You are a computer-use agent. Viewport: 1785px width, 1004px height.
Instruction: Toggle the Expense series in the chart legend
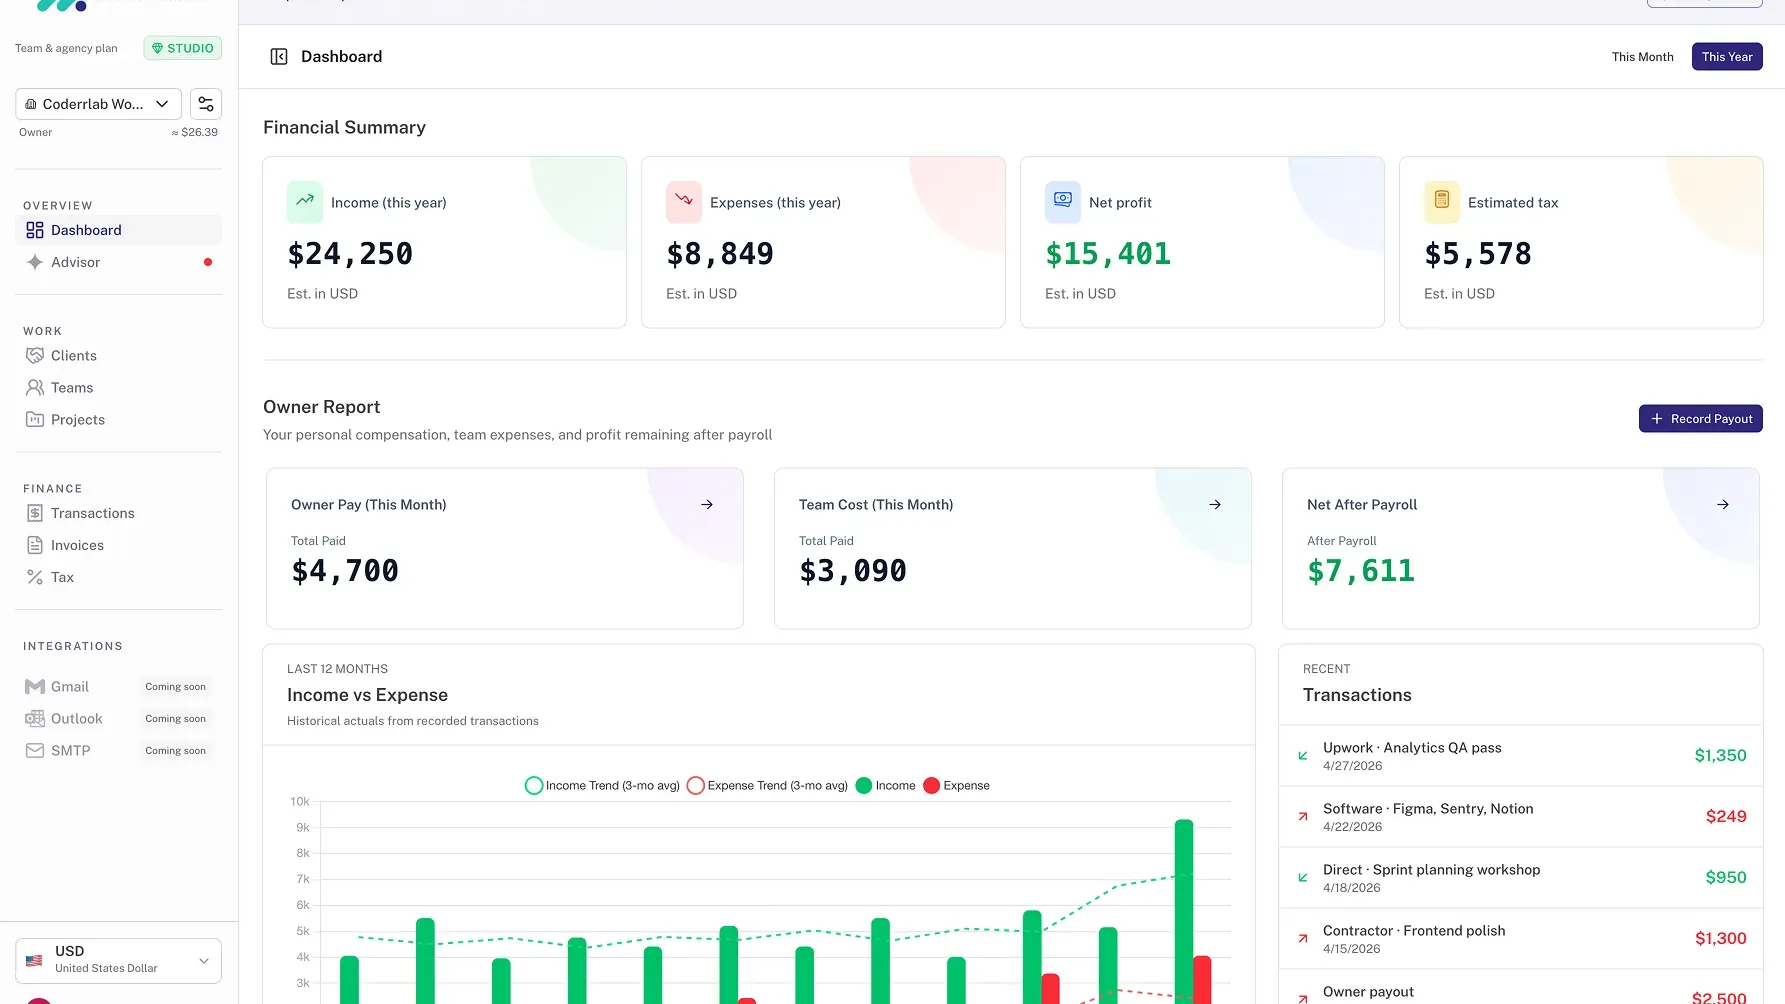tap(955, 785)
